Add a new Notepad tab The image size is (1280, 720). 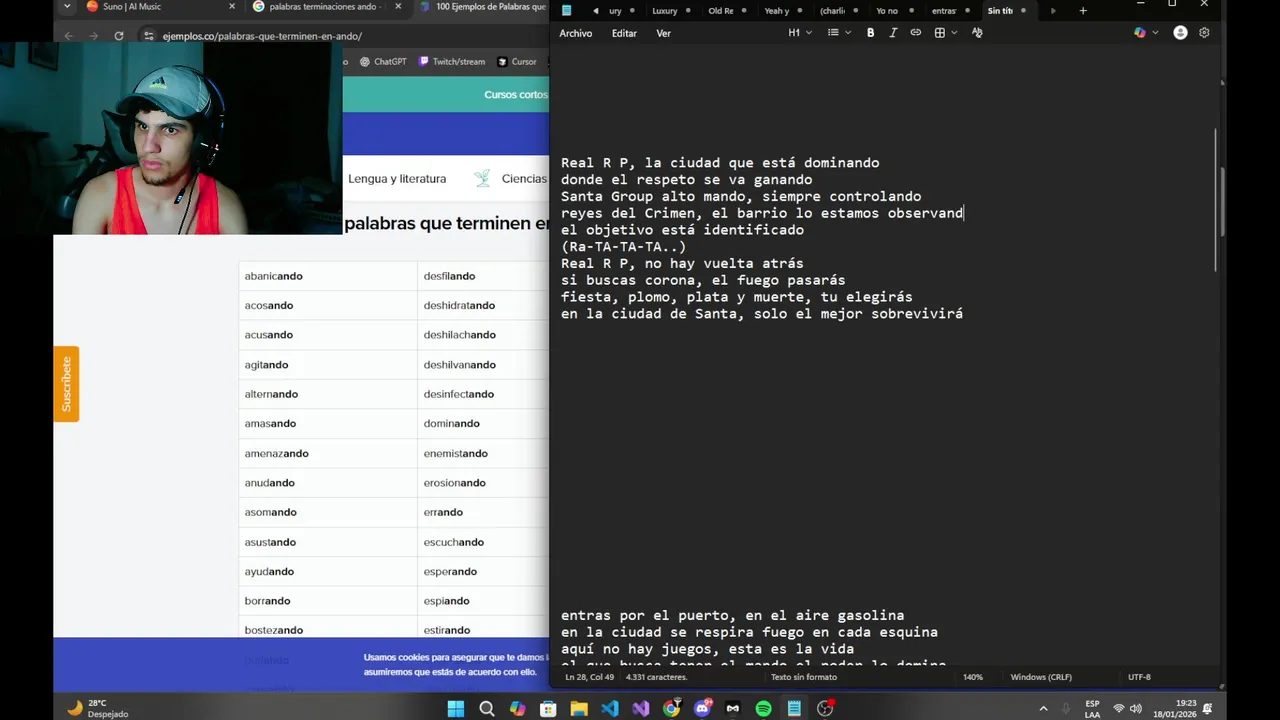point(1083,11)
